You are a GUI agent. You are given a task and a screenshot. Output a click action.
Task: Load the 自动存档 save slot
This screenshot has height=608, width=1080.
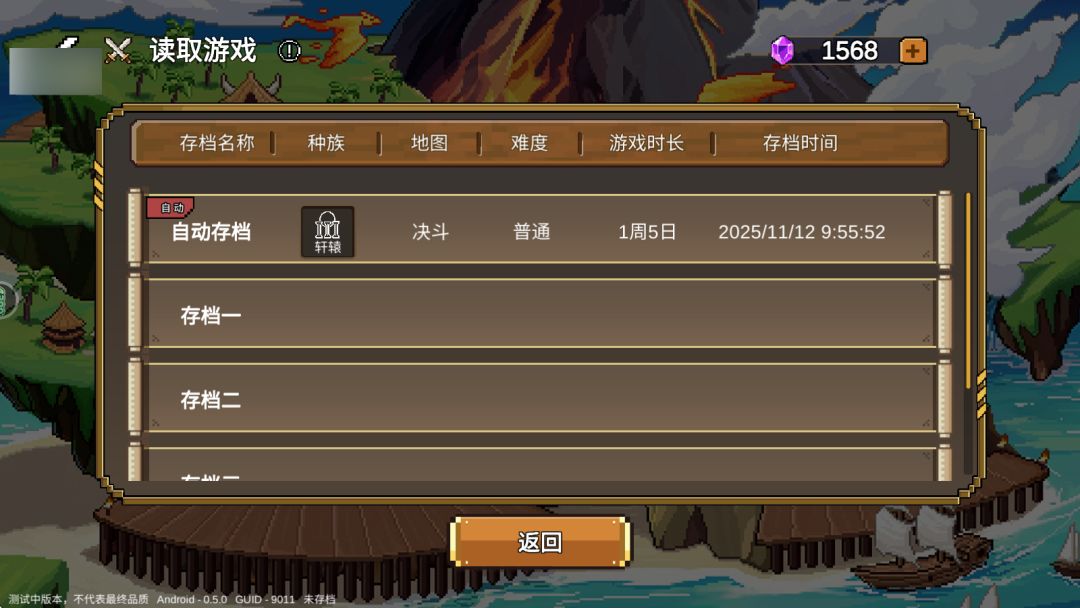[x=541, y=229]
